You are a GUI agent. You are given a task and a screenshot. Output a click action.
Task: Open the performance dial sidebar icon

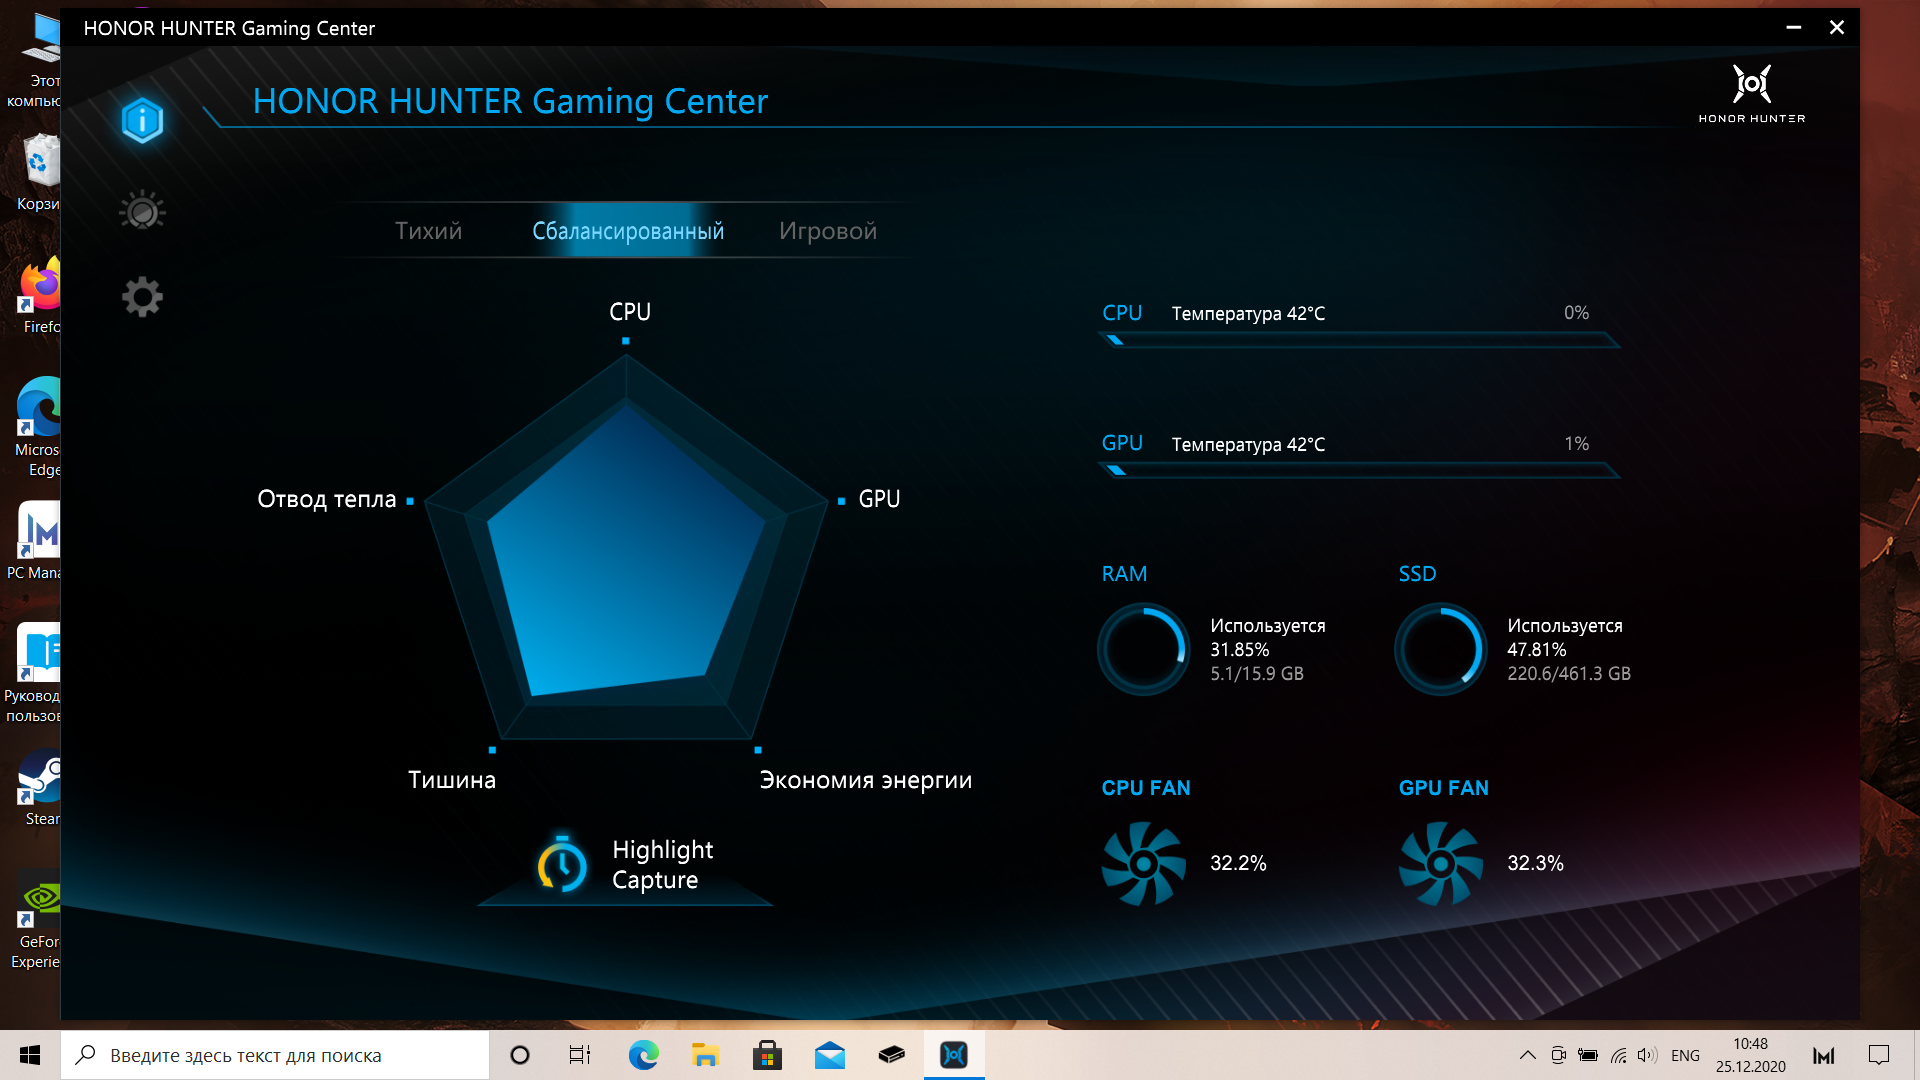click(142, 211)
